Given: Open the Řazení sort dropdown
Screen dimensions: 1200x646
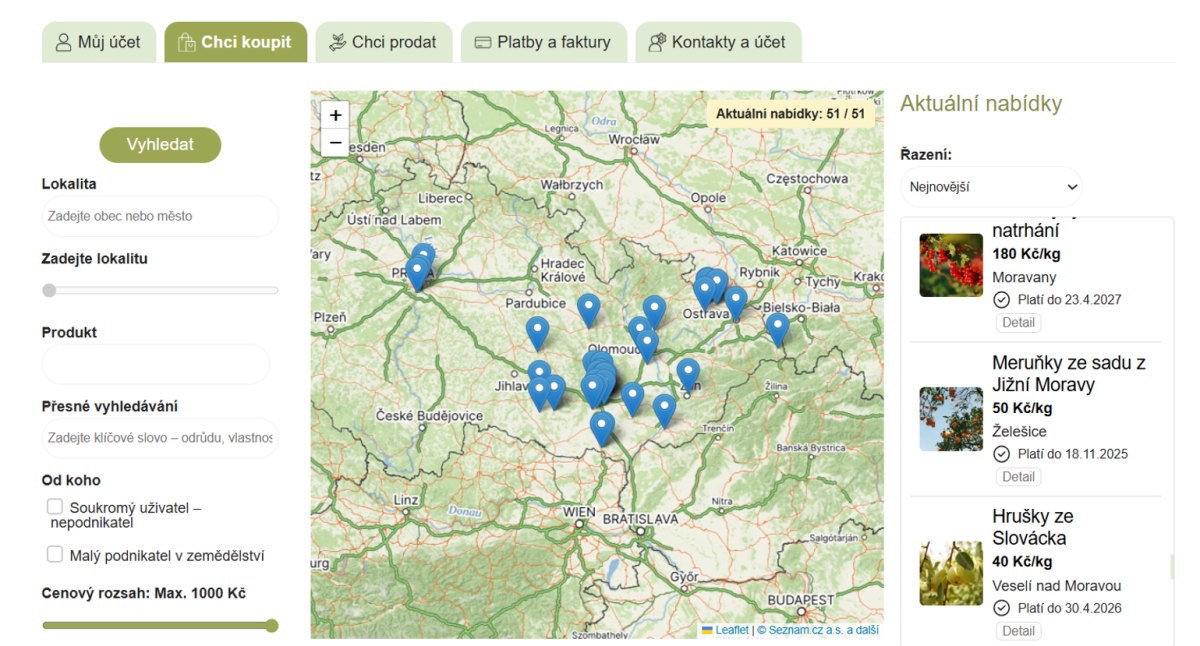Looking at the screenshot, I should [x=991, y=187].
